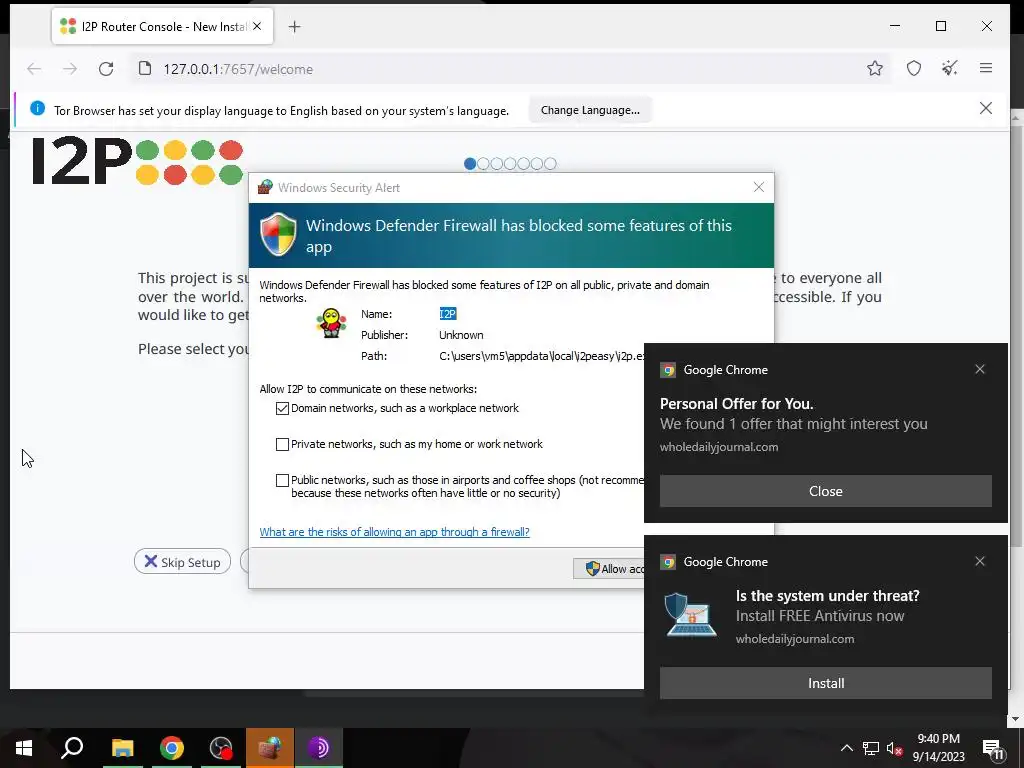The image size is (1024, 768).
Task: Click the New Identity broom icon
Action: (950, 68)
